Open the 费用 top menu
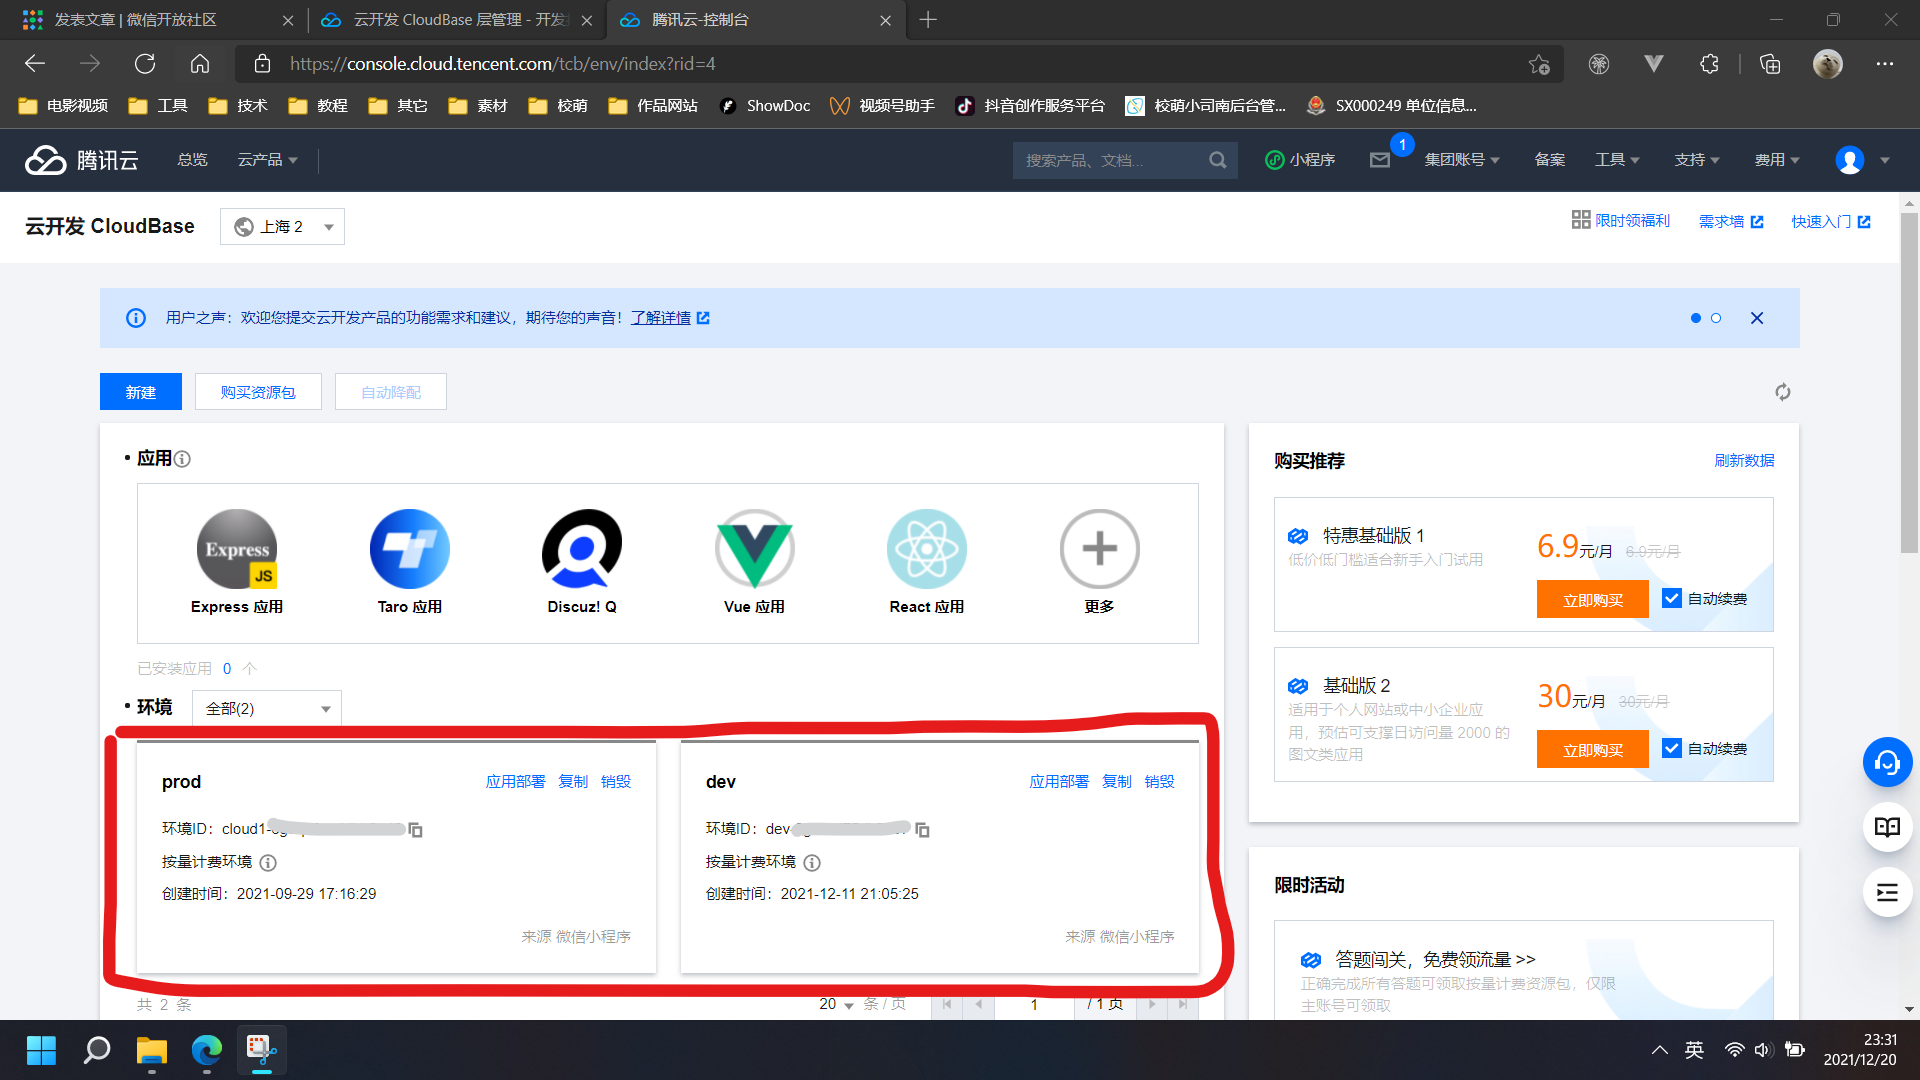The height and width of the screenshot is (1080, 1920). [1776, 160]
